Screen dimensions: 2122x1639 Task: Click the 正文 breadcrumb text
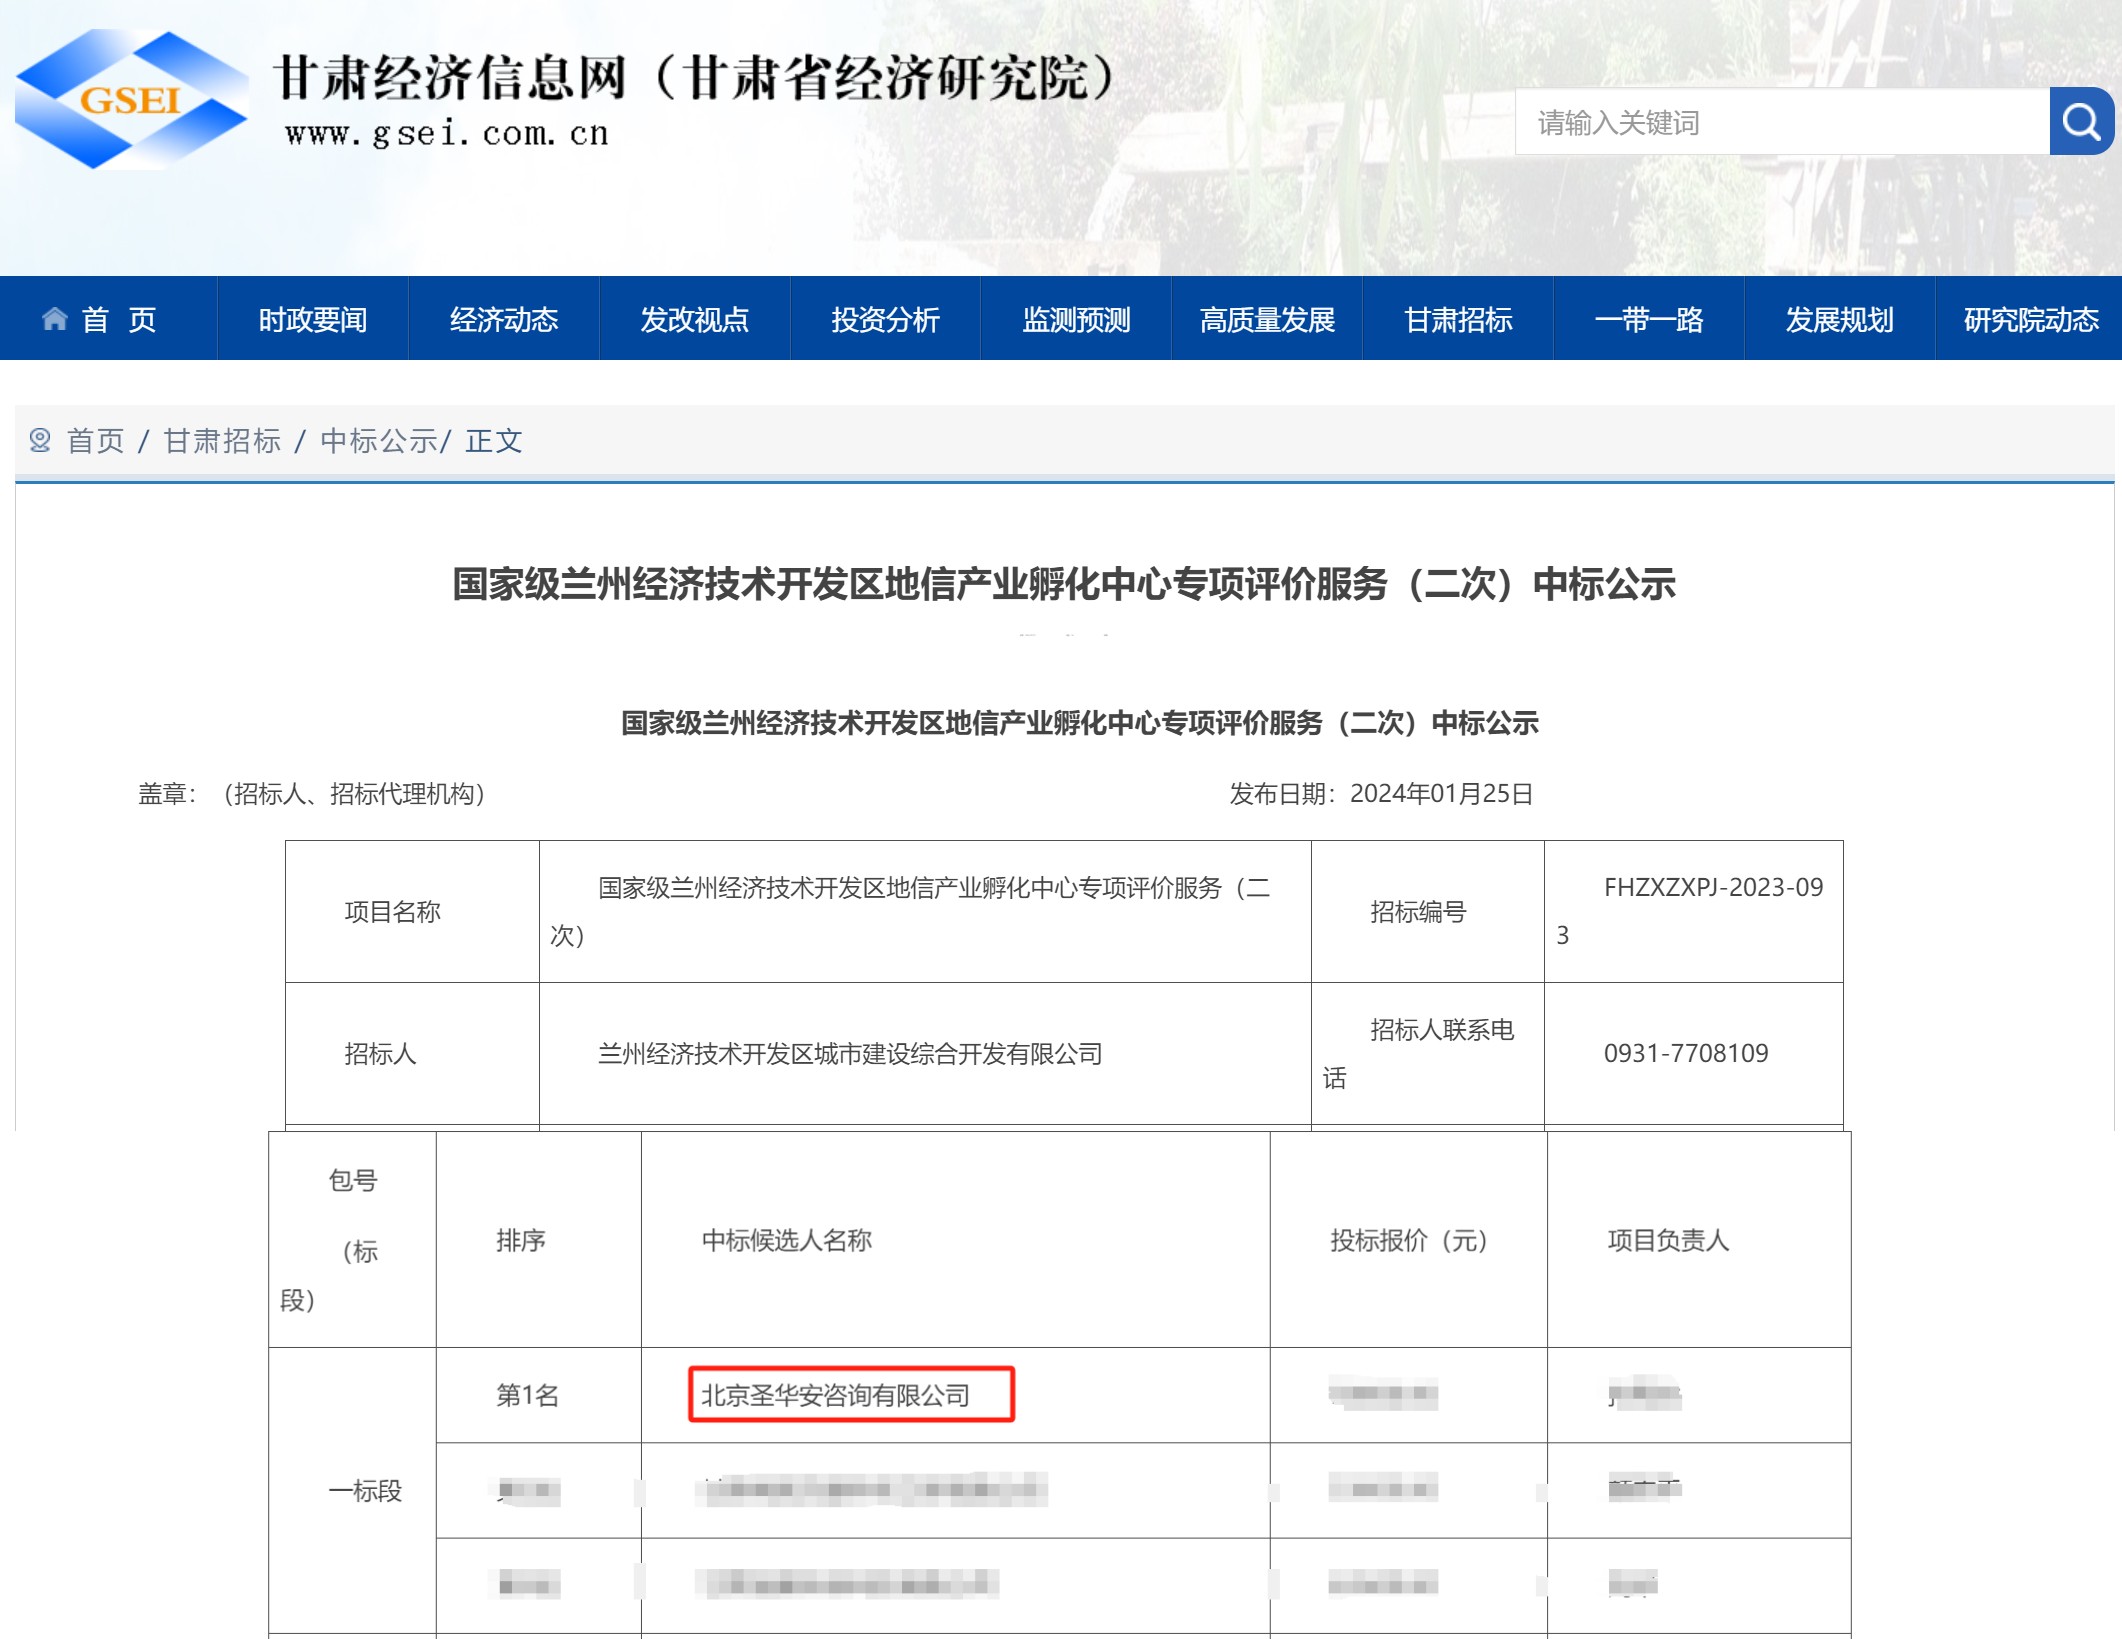click(494, 441)
